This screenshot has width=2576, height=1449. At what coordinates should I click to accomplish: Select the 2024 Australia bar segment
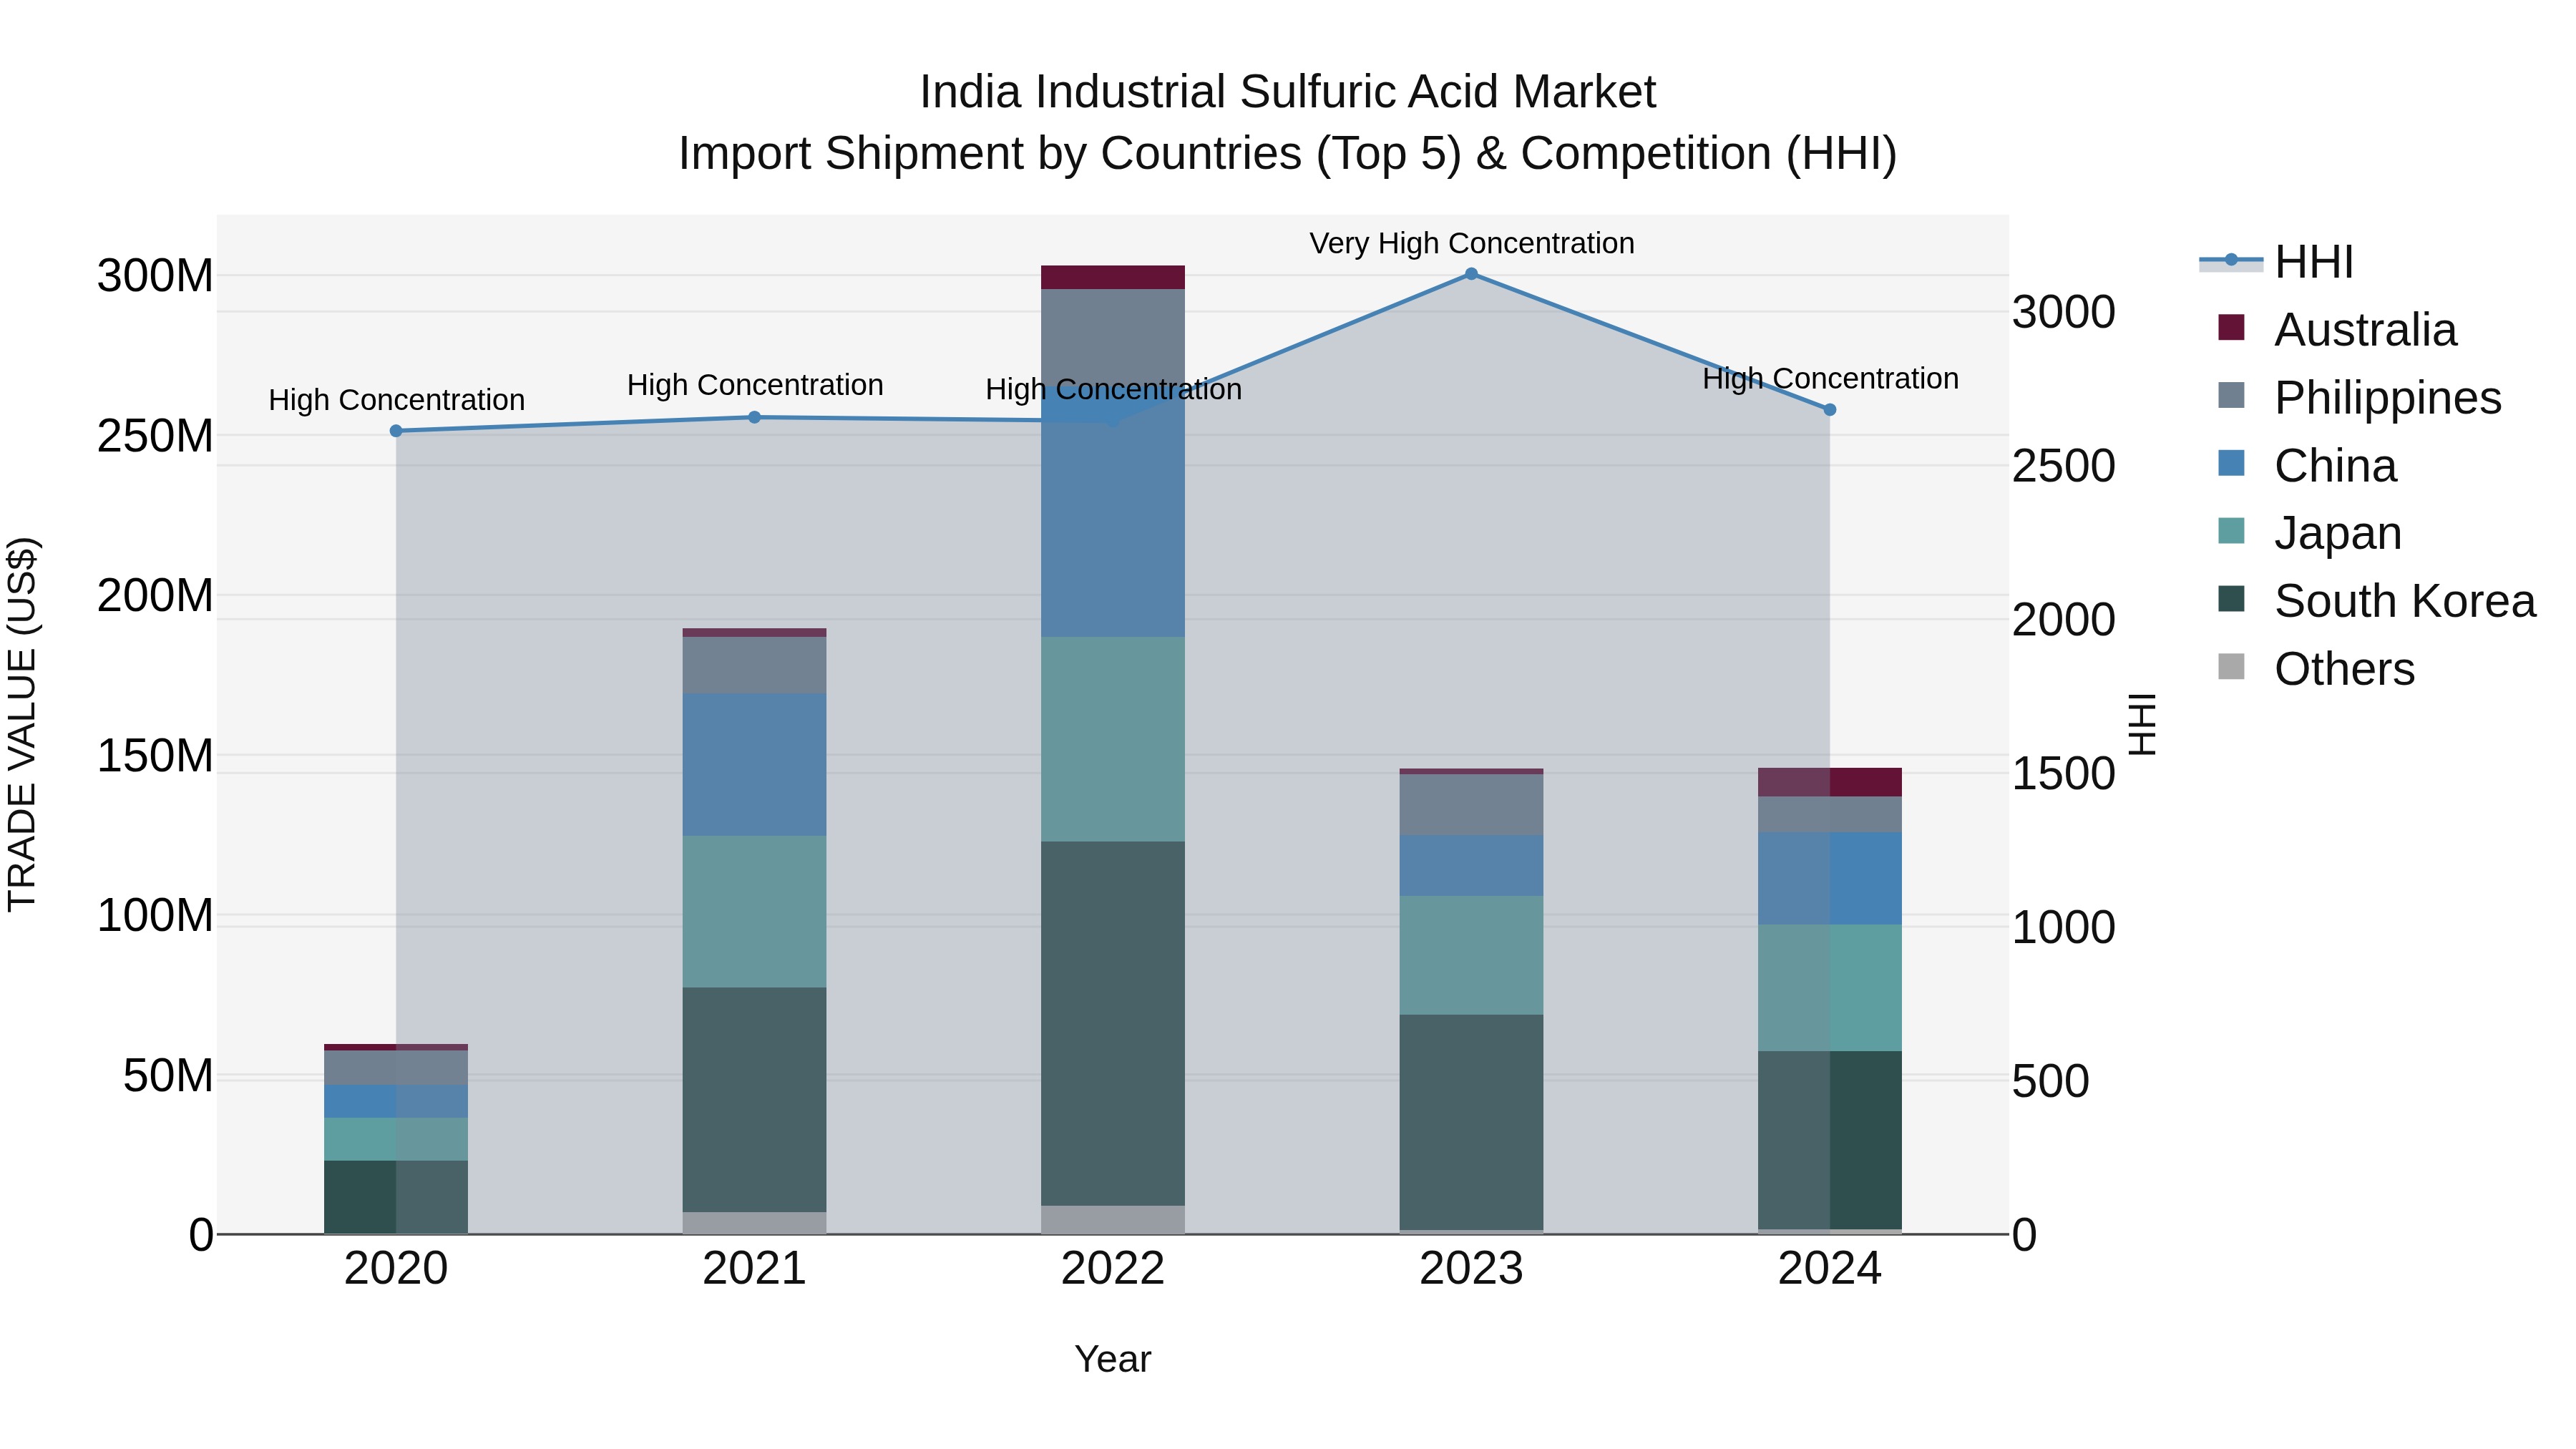click(1830, 782)
